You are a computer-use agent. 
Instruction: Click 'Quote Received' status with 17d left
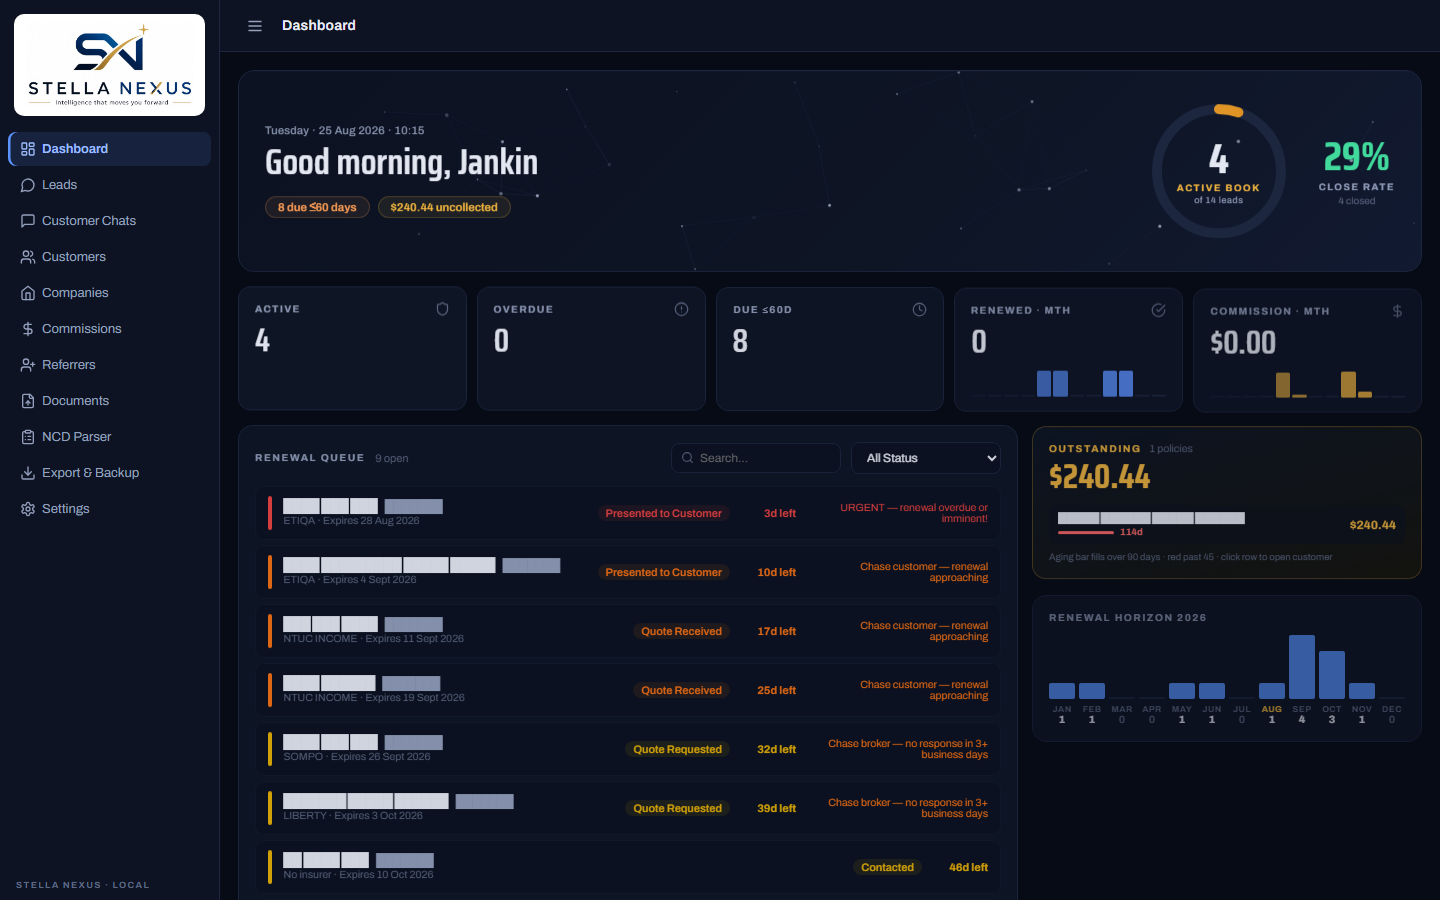[x=681, y=631]
